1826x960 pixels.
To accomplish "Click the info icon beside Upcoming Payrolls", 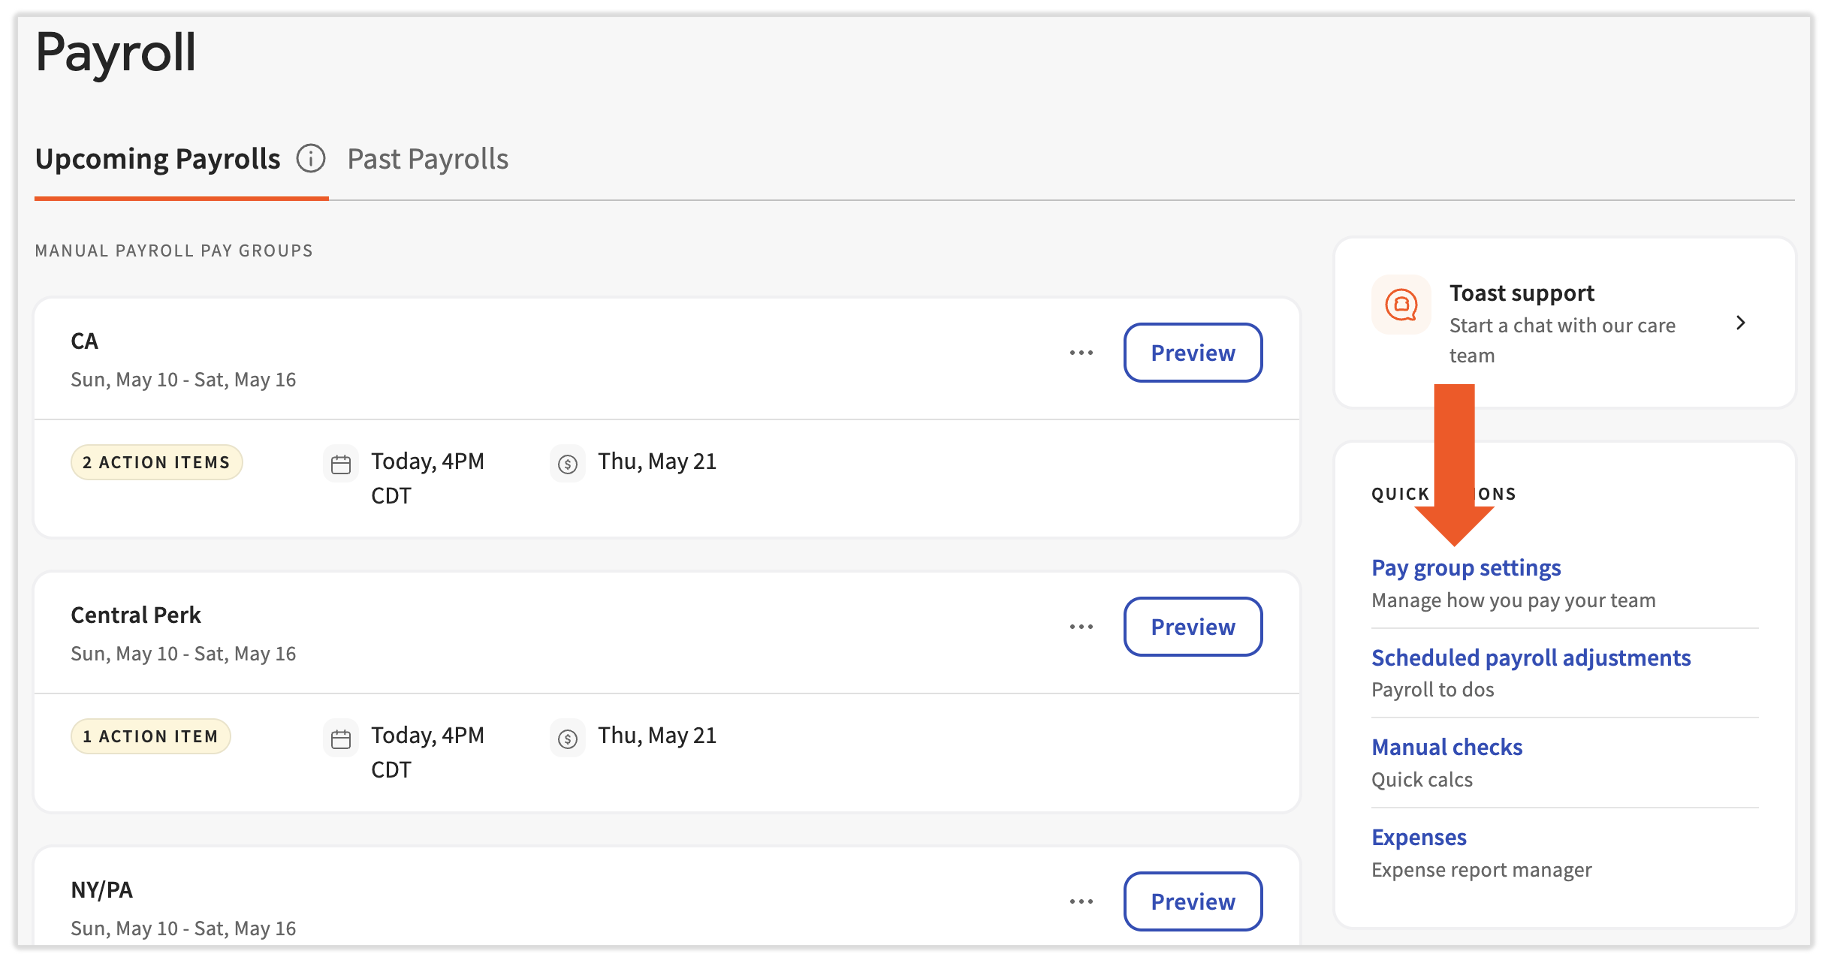I will pyautogui.click(x=311, y=159).
